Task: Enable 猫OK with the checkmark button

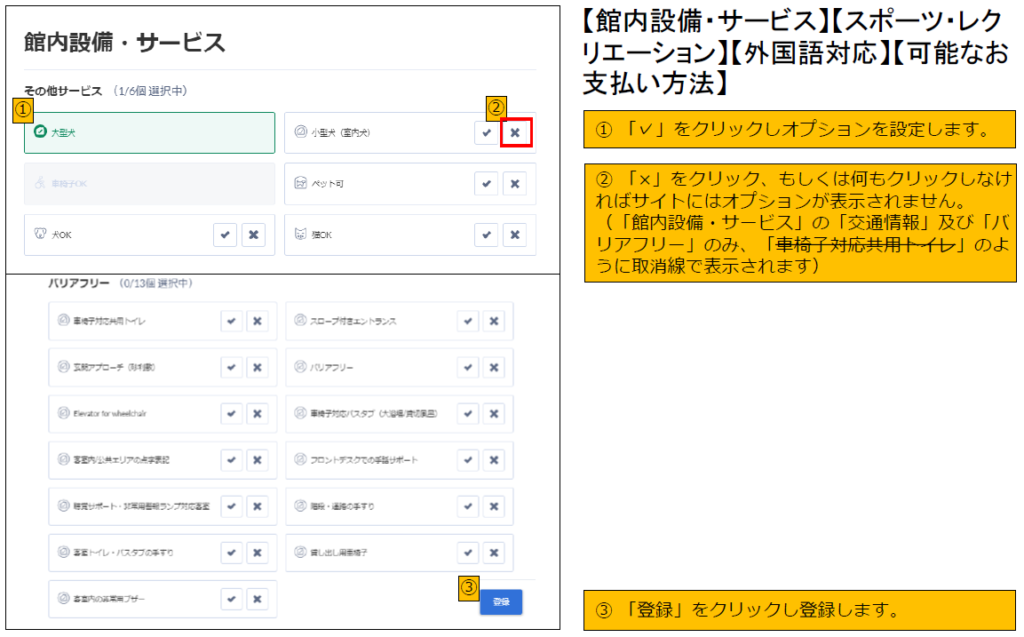Action: (x=486, y=235)
